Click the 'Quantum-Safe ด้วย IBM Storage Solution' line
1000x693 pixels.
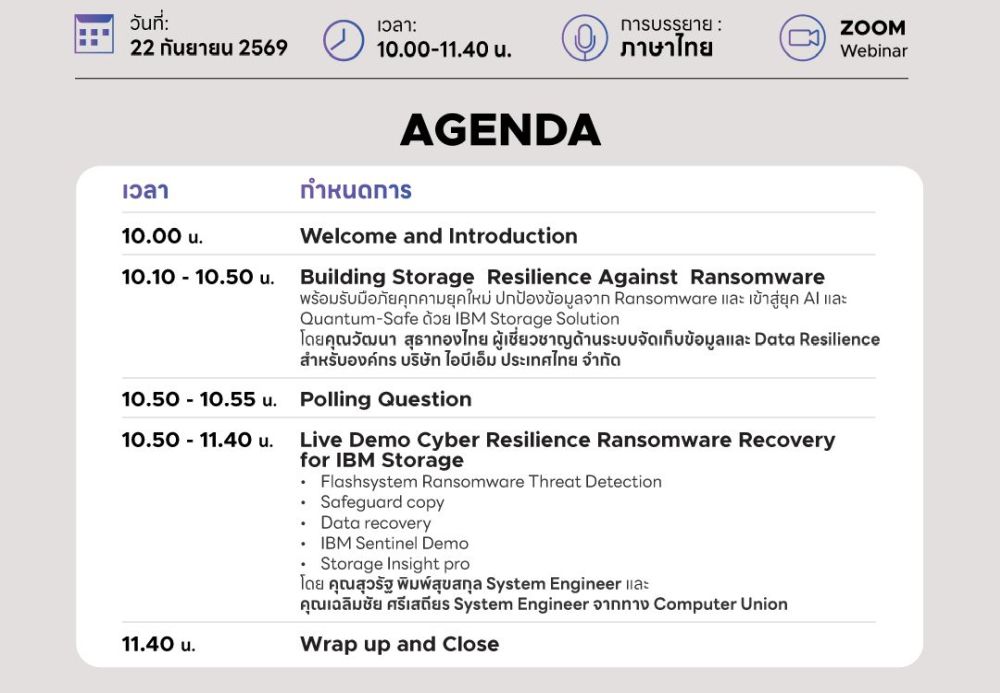pos(460,319)
